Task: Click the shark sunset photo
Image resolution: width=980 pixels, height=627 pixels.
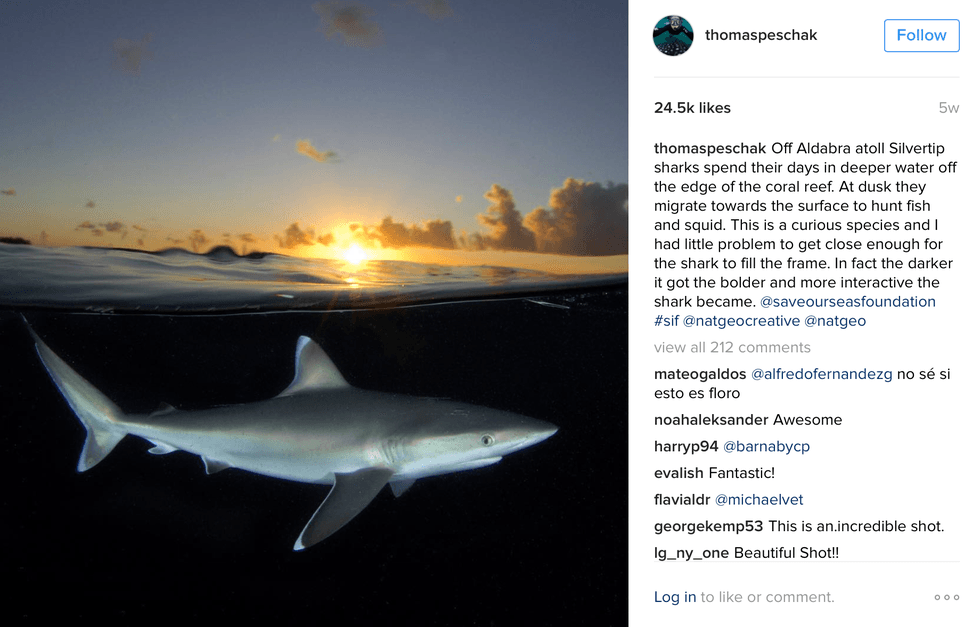Action: pos(314,313)
